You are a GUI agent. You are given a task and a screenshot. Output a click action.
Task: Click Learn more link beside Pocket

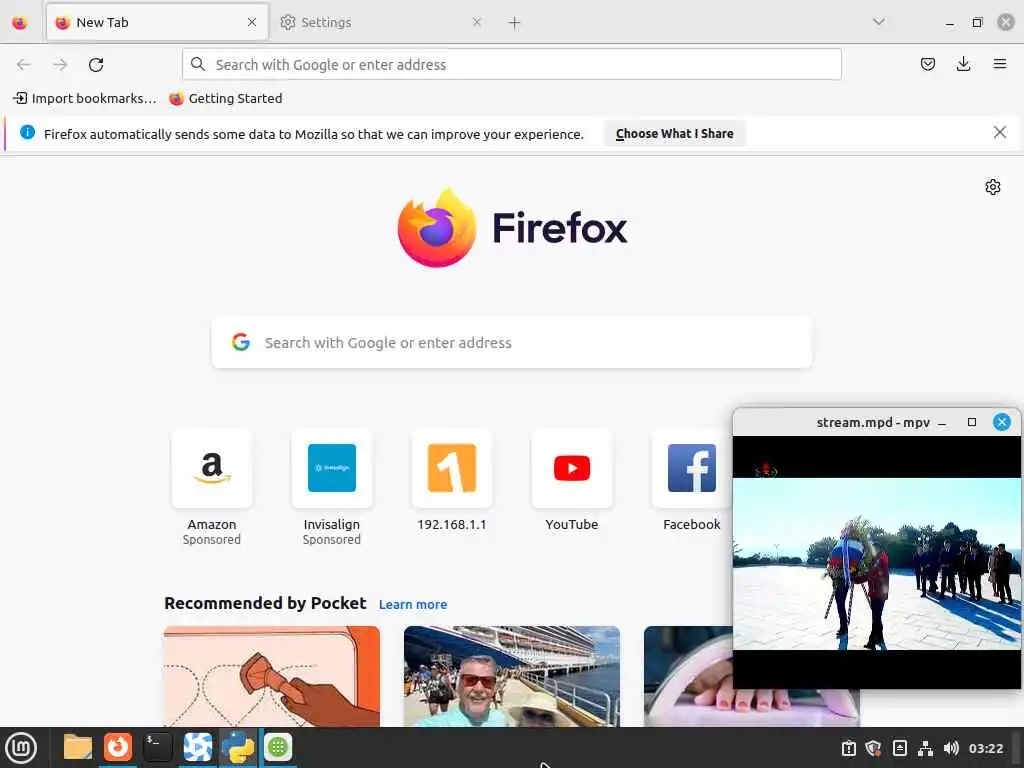coord(413,605)
